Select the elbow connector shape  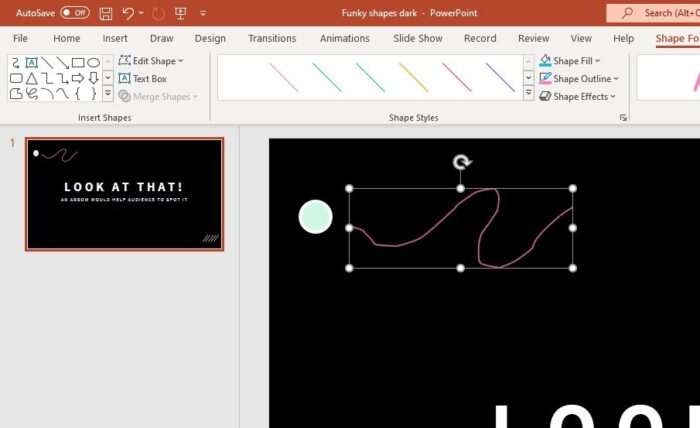(47, 79)
